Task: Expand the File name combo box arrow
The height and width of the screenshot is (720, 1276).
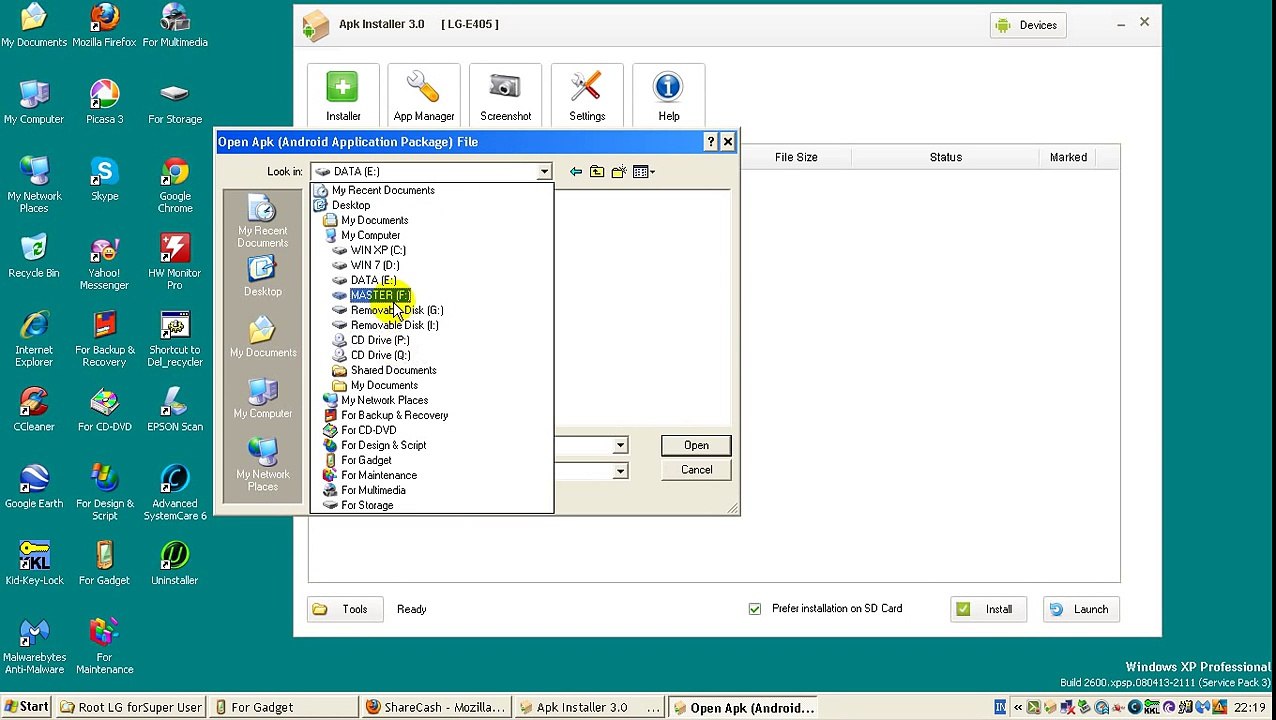Action: pos(620,446)
